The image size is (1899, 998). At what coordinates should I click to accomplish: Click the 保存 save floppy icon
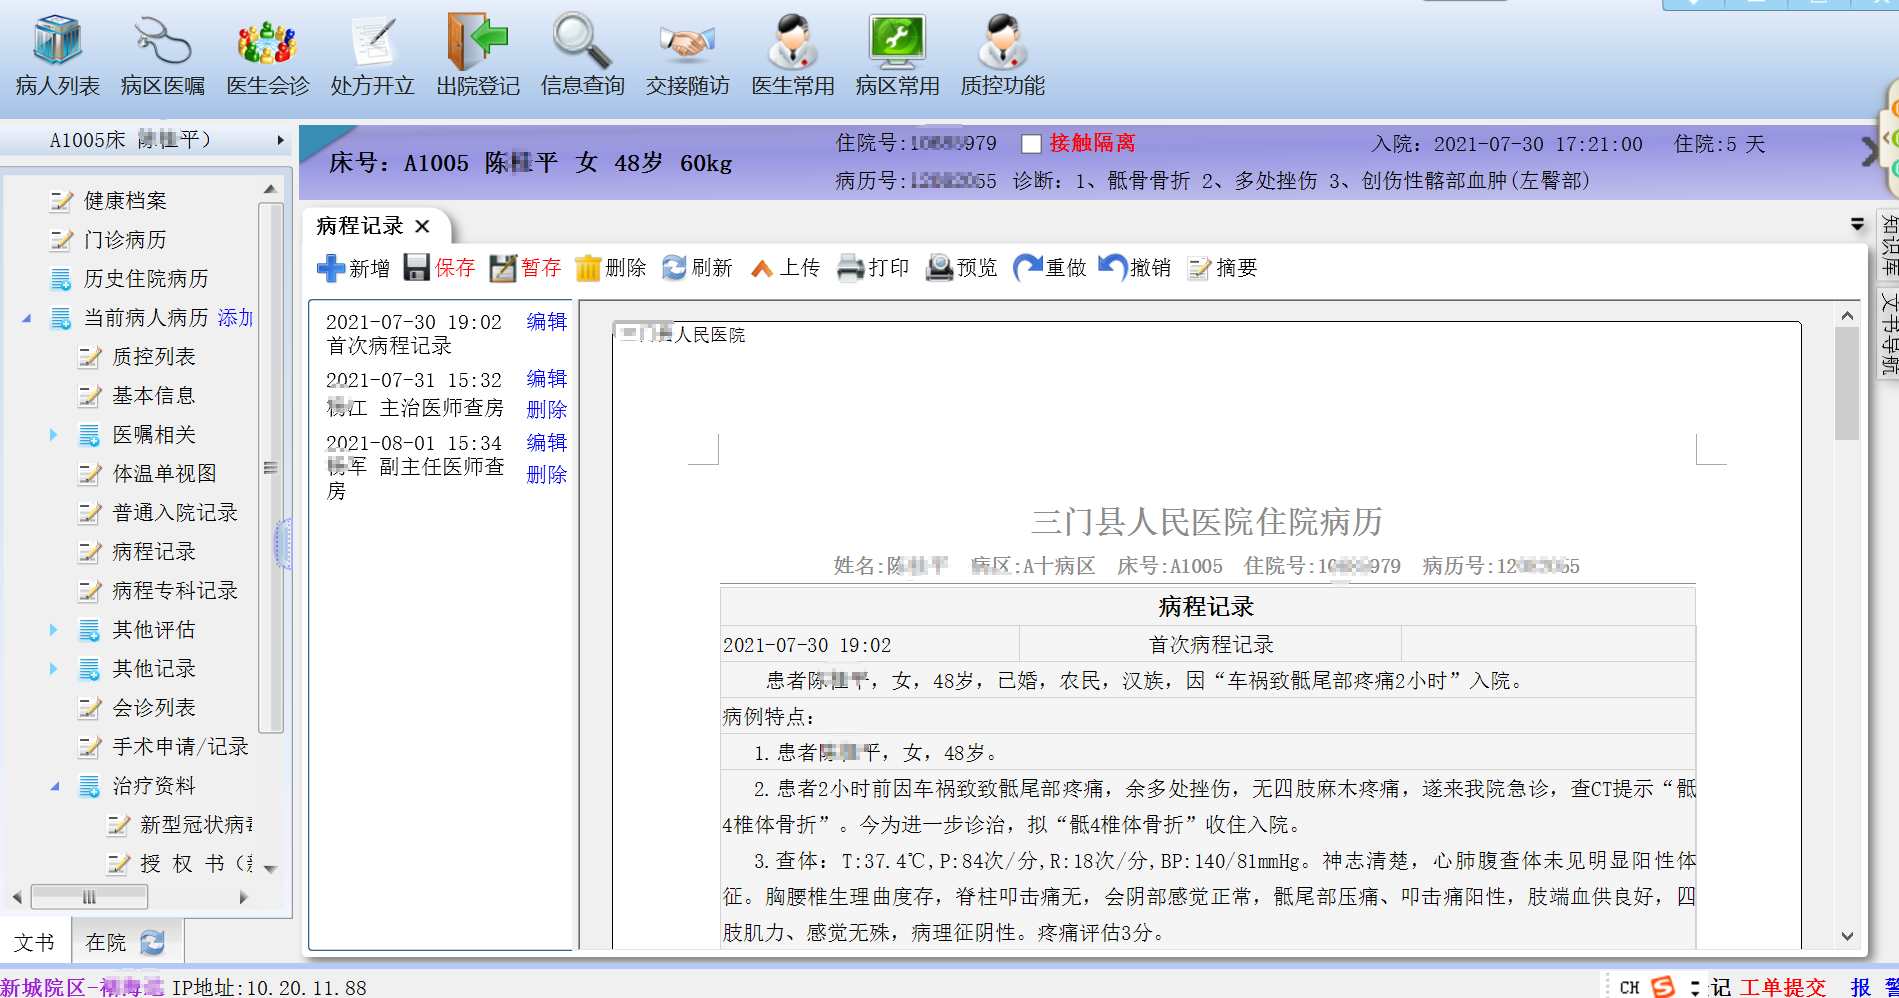tap(417, 268)
